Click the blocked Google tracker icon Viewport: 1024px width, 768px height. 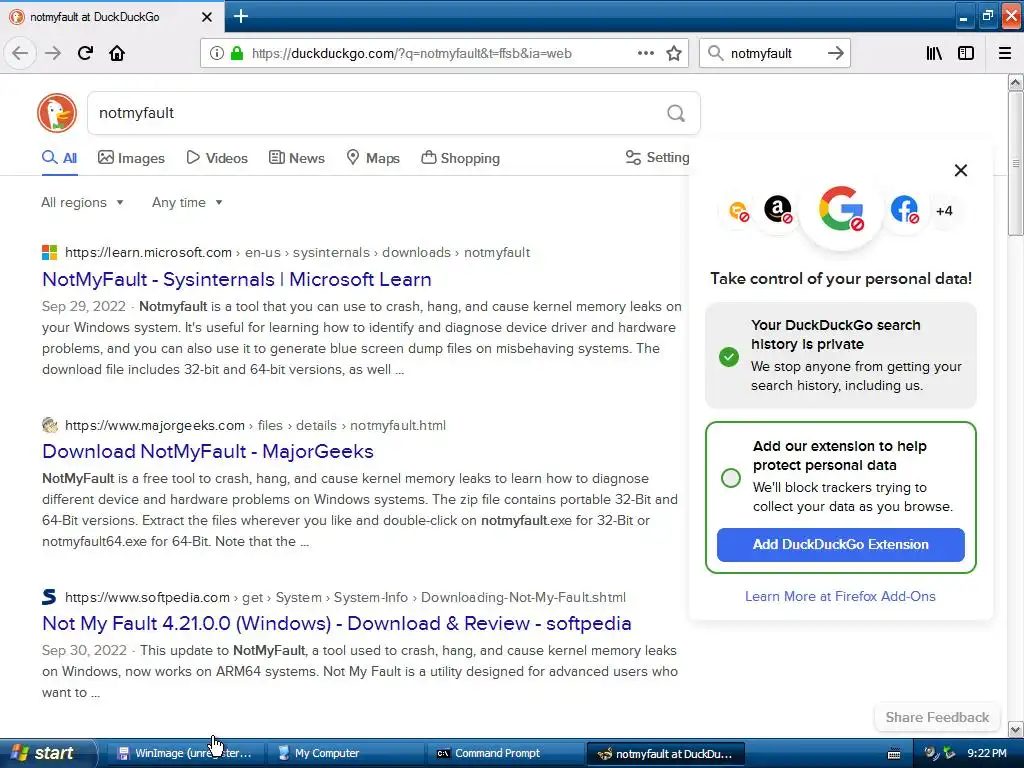pos(841,210)
